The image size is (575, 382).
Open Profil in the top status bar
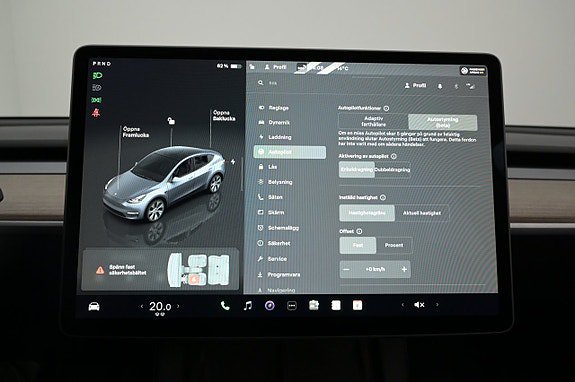[275, 67]
